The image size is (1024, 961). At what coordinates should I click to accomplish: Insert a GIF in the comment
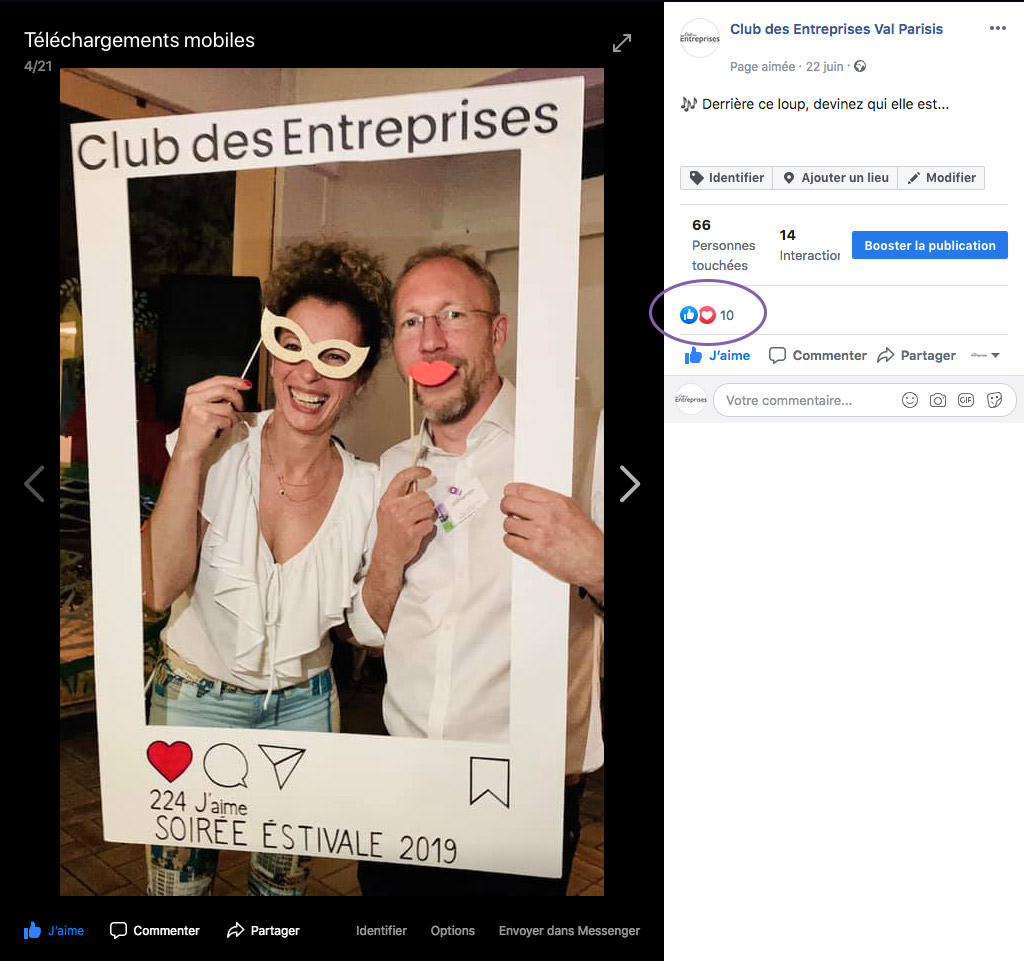pos(966,400)
